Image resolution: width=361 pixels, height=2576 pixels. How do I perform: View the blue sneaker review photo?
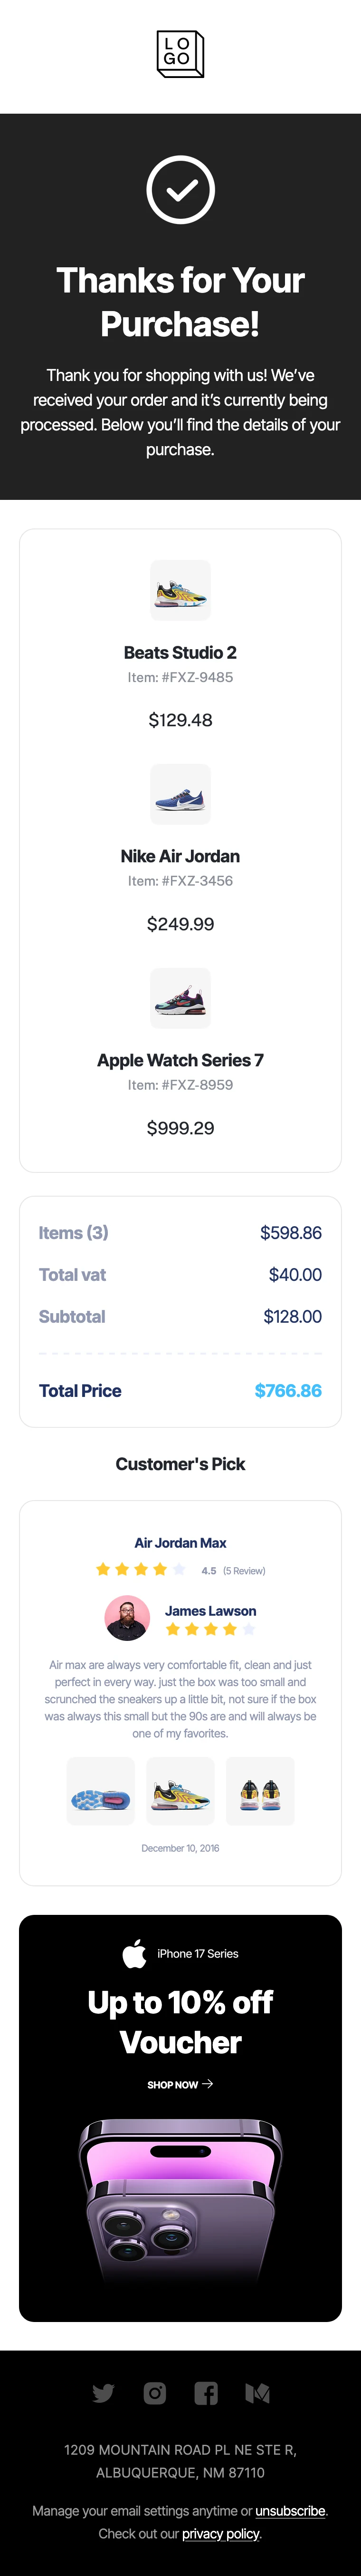tap(100, 1791)
